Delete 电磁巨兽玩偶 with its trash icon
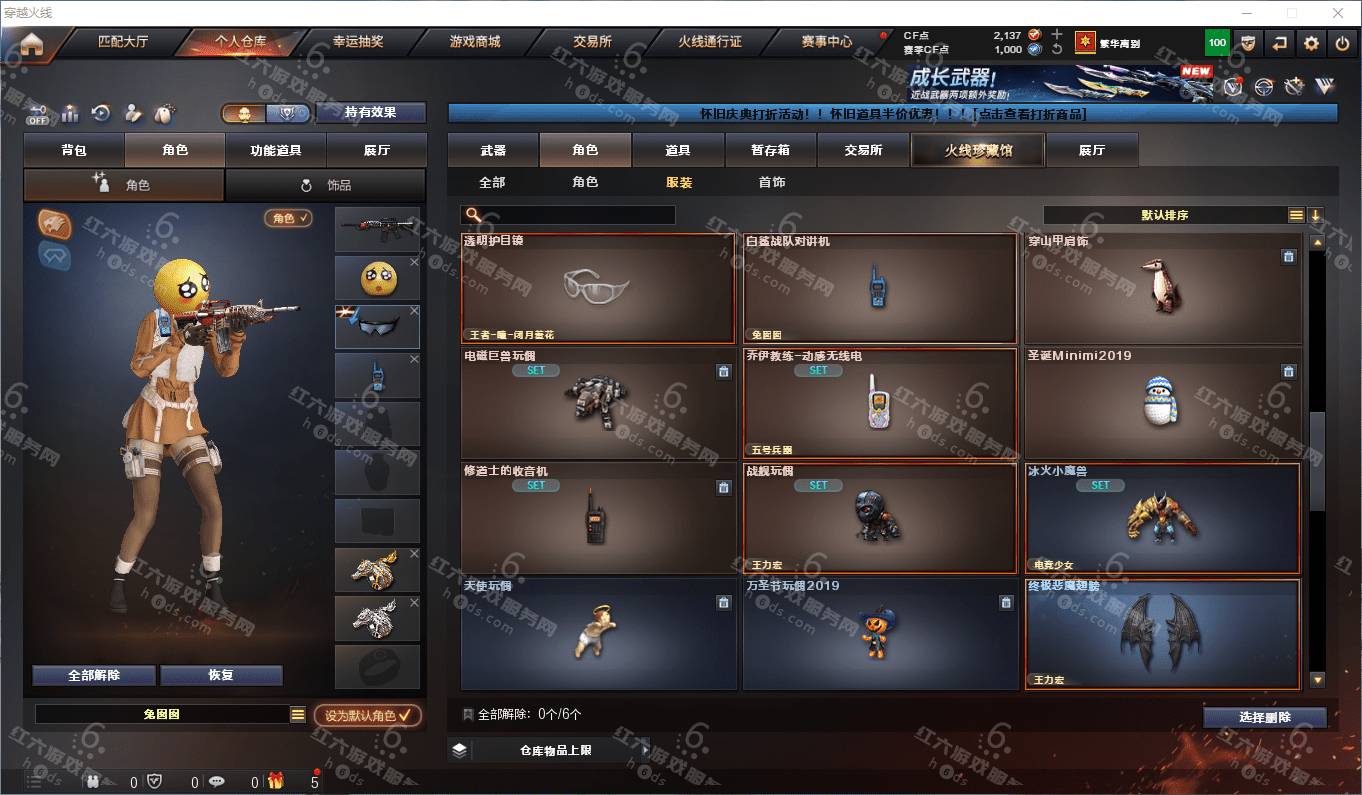The image size is (1362, 795). [724, 372]
